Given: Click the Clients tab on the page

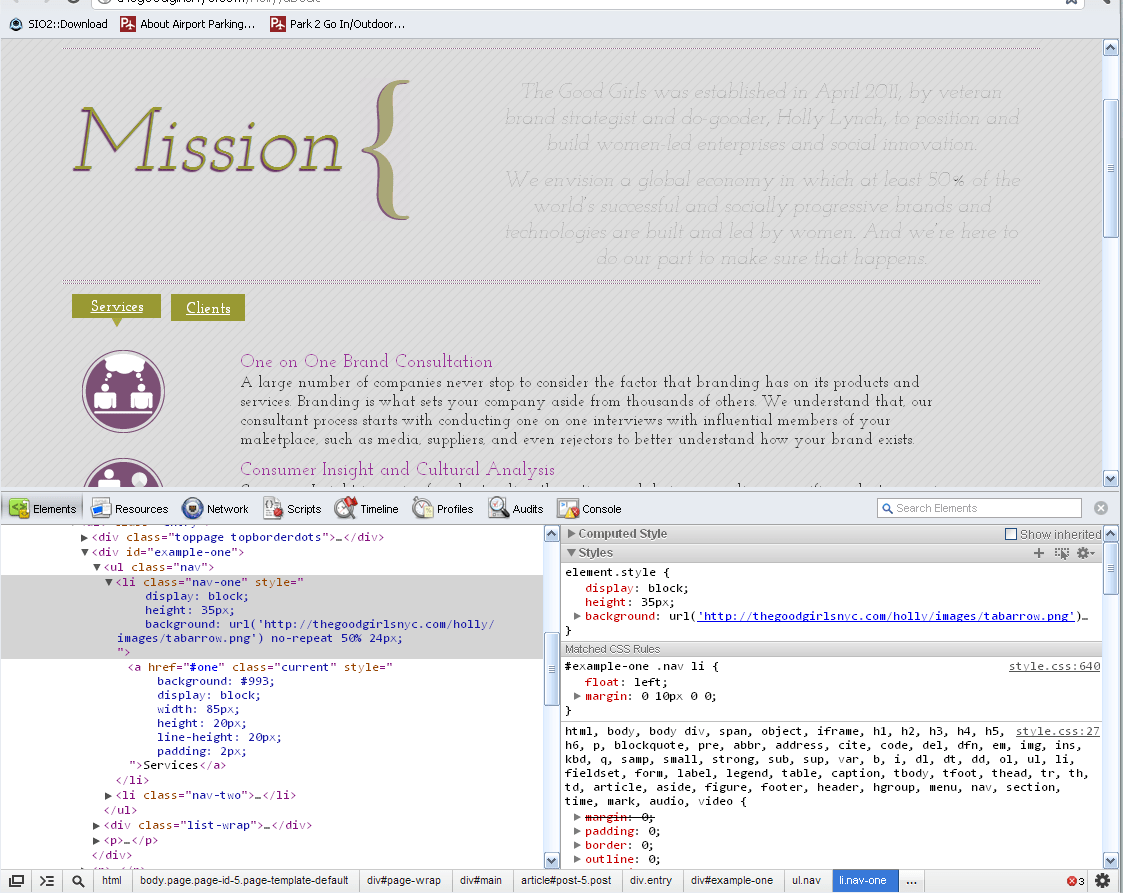Looking at the screenshot, I should [x=208, y=308].
